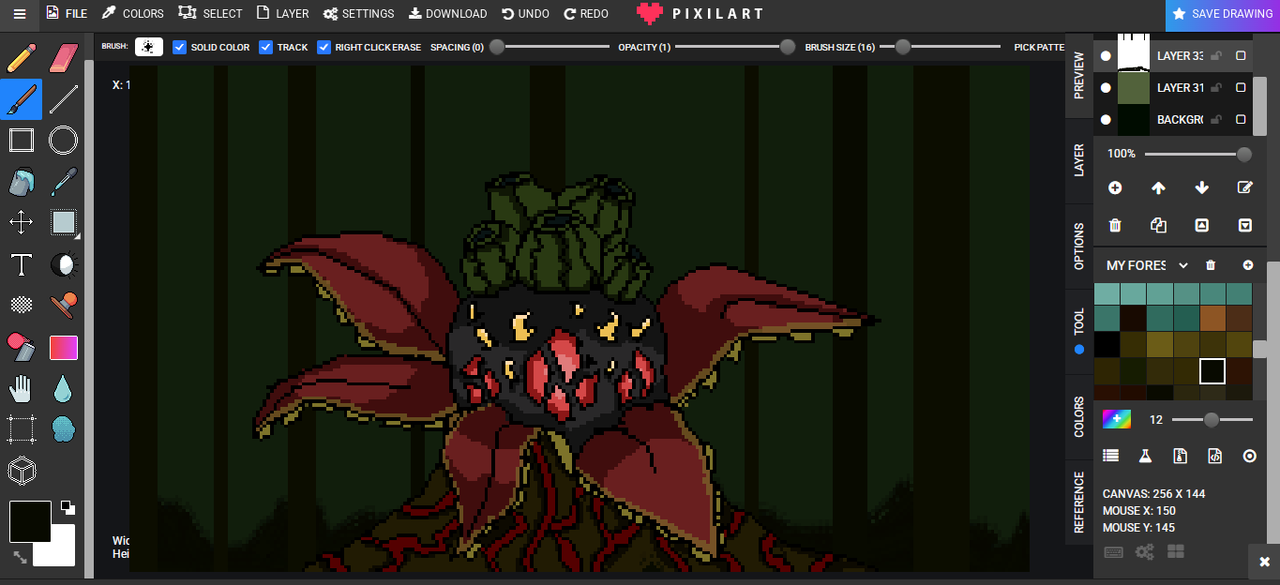Select the Smudge blob tool

(63, 430)
